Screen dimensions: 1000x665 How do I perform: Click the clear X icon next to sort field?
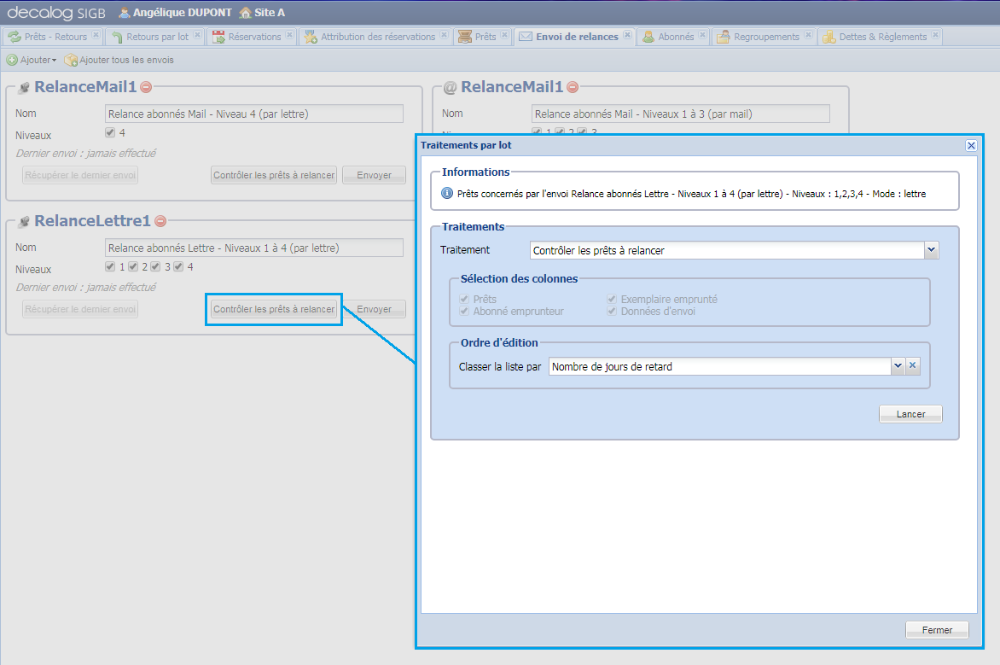pos(912,366)
